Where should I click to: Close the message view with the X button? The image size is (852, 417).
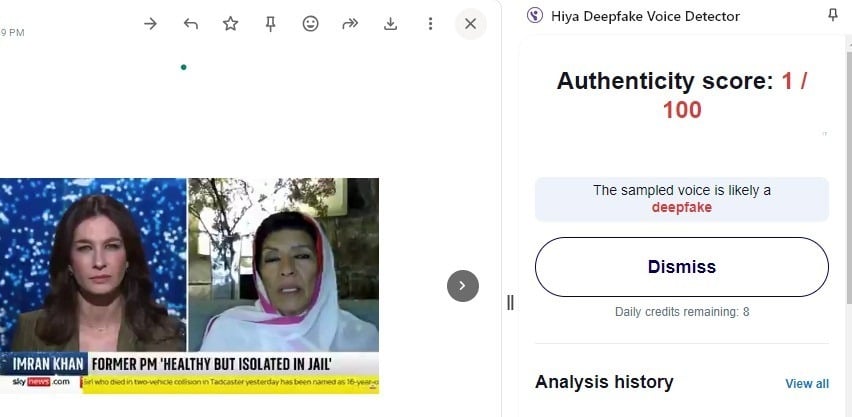point(470,23)
